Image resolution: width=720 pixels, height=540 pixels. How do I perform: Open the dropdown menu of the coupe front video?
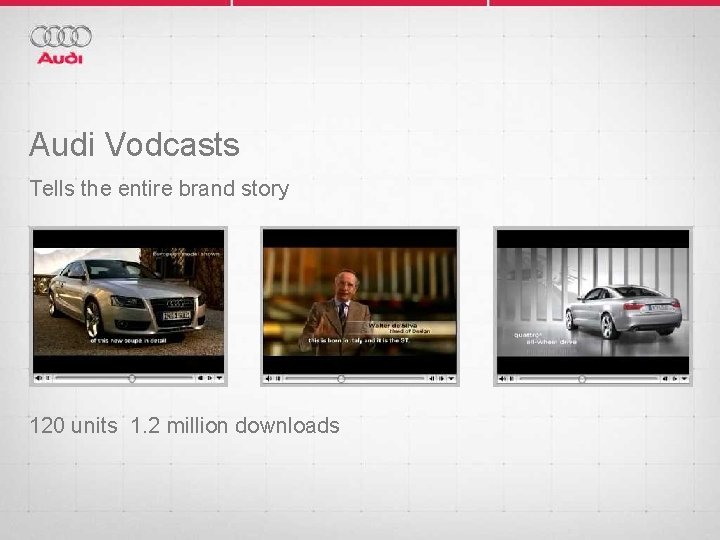(219, 378)
